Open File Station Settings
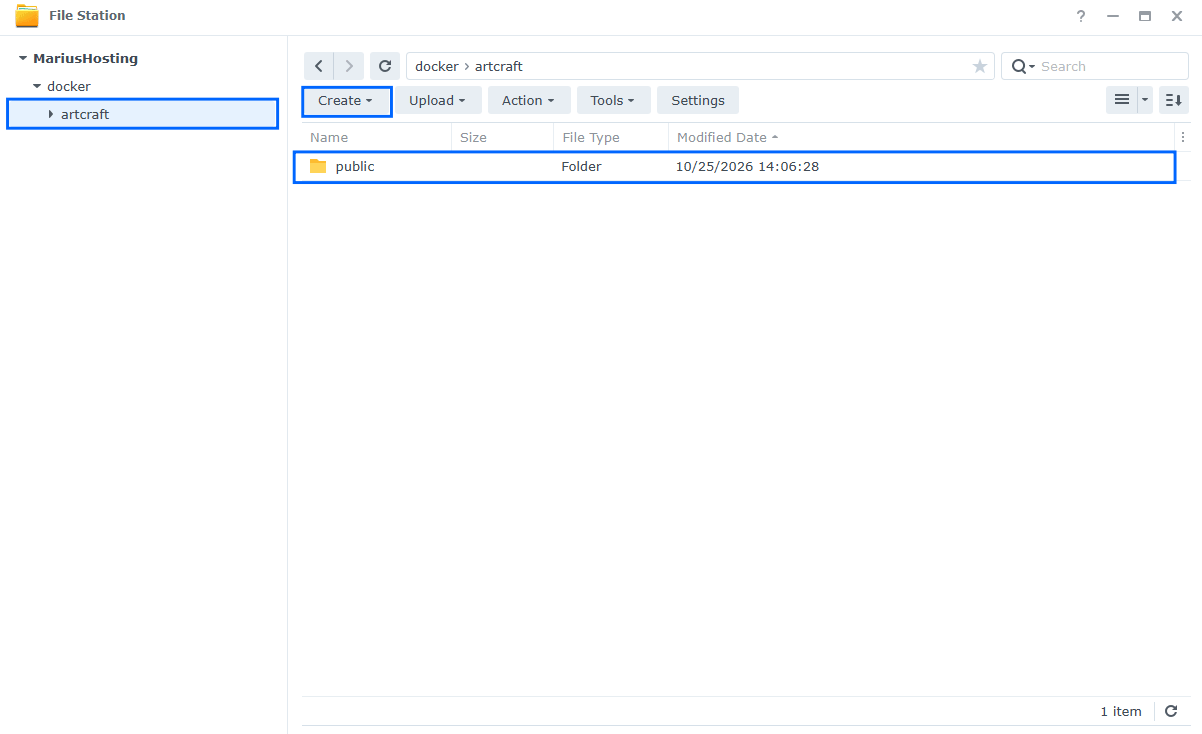 698,100
